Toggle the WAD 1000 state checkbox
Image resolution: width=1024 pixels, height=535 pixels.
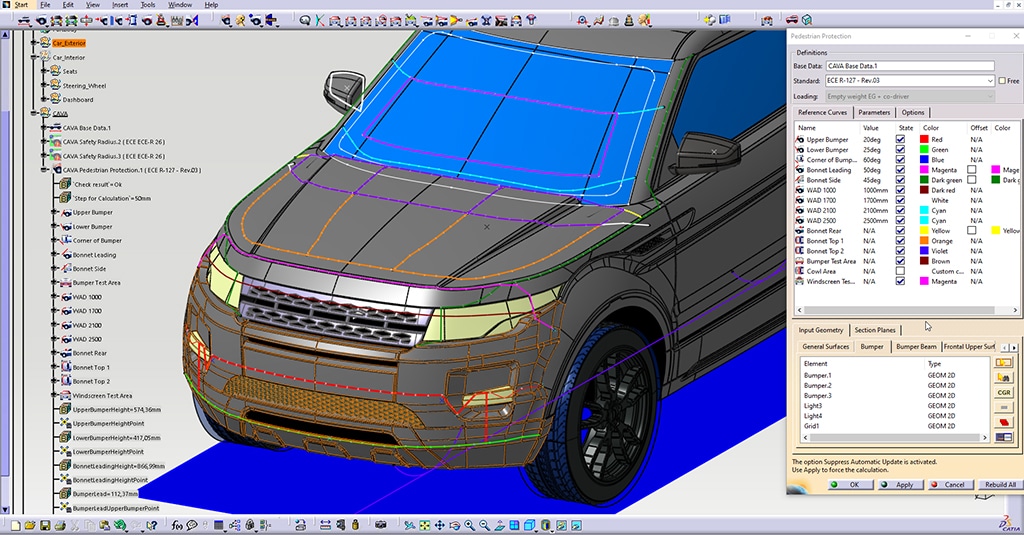pyautogui.click(x=901, y=190)
